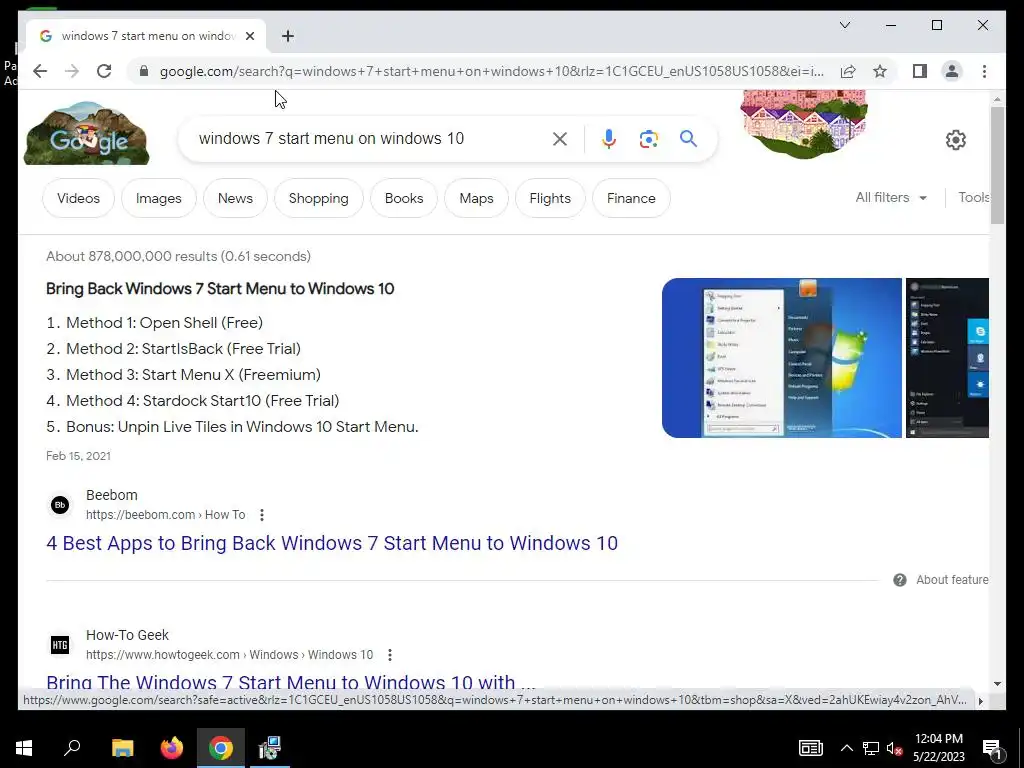Image resolution: width=1024 pixels, height=768 pixels.
Task: Click the address bar URL
Action: (491, 71)
